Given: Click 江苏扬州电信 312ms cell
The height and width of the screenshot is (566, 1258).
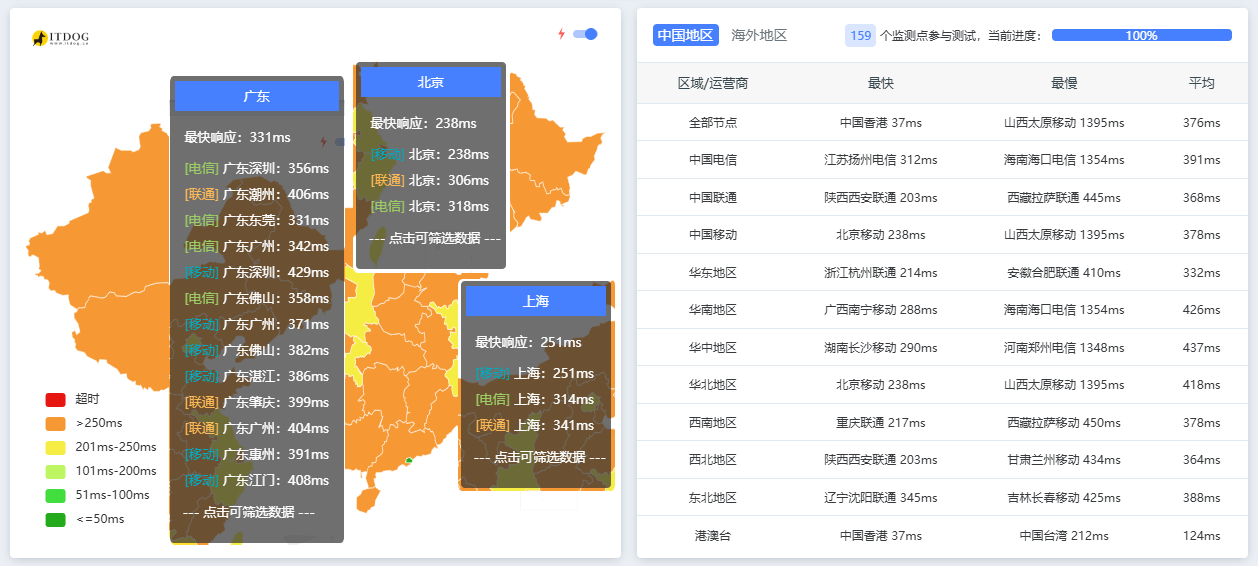Looking at the screenshot, I should tap(881, 160).
